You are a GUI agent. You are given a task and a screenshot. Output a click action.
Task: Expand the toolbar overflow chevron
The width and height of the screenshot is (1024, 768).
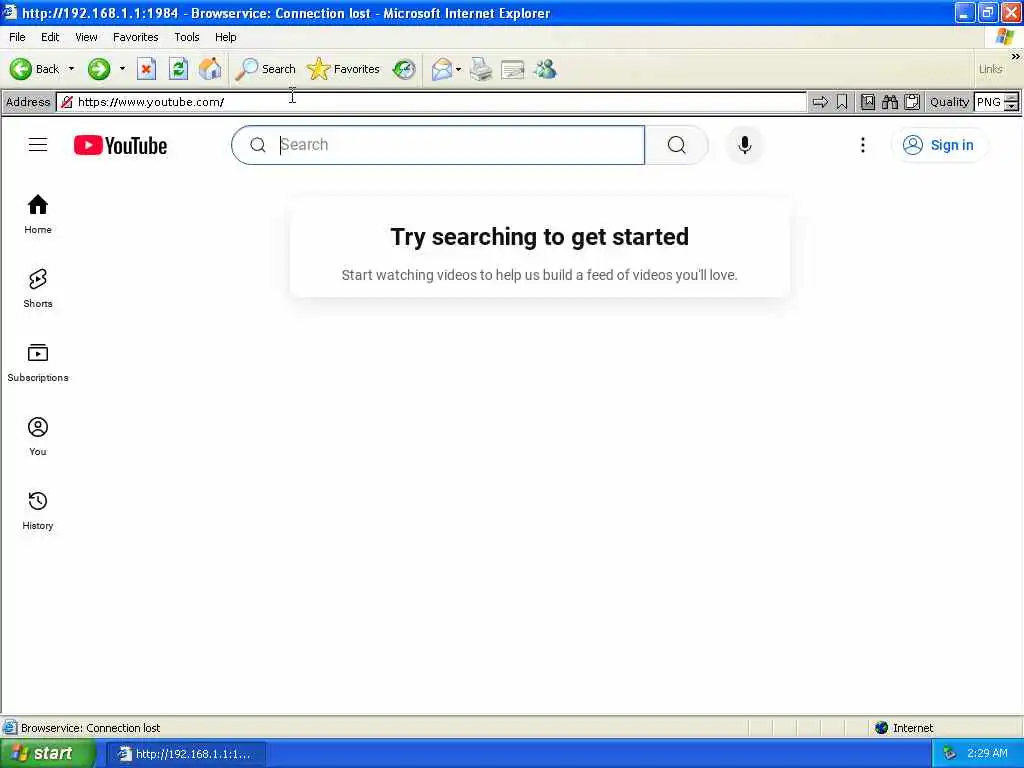coord(1016,57)
